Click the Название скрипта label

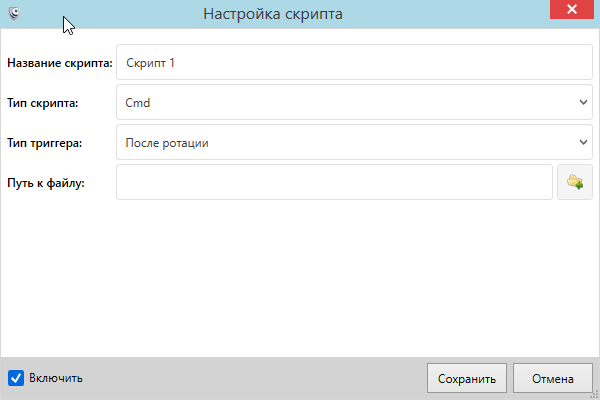[60, 62]
